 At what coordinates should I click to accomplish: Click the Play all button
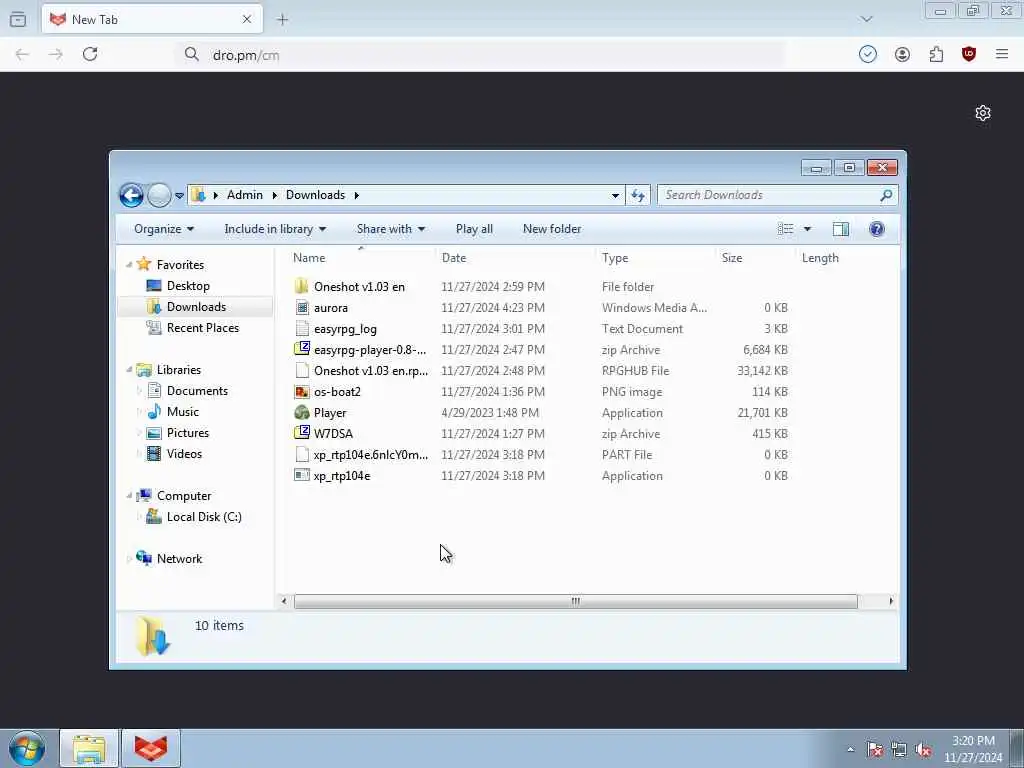(474, 229)
